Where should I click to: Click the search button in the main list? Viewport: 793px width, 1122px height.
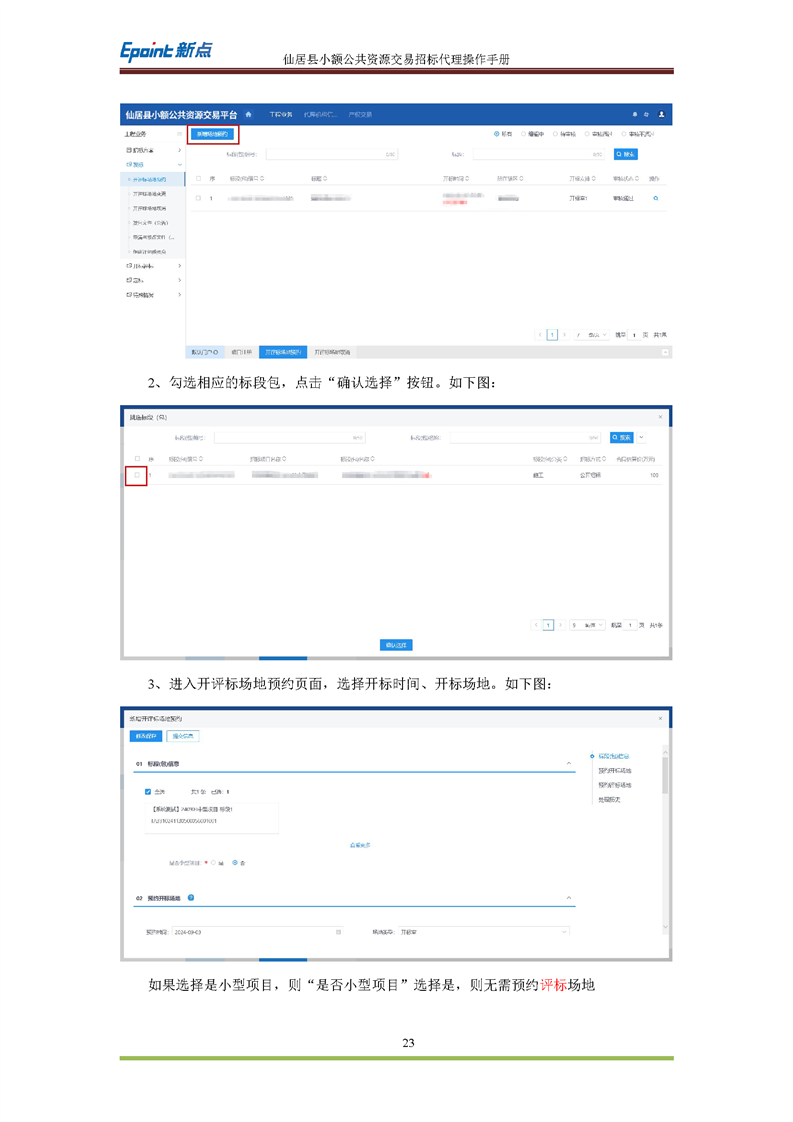tap(626, 155)
